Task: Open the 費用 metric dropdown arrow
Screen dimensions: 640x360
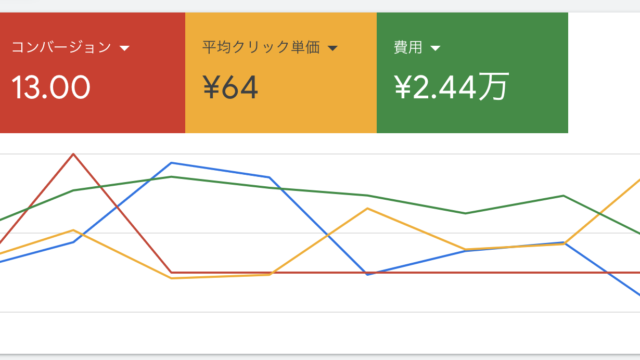Action: click(x=436, y=48)
